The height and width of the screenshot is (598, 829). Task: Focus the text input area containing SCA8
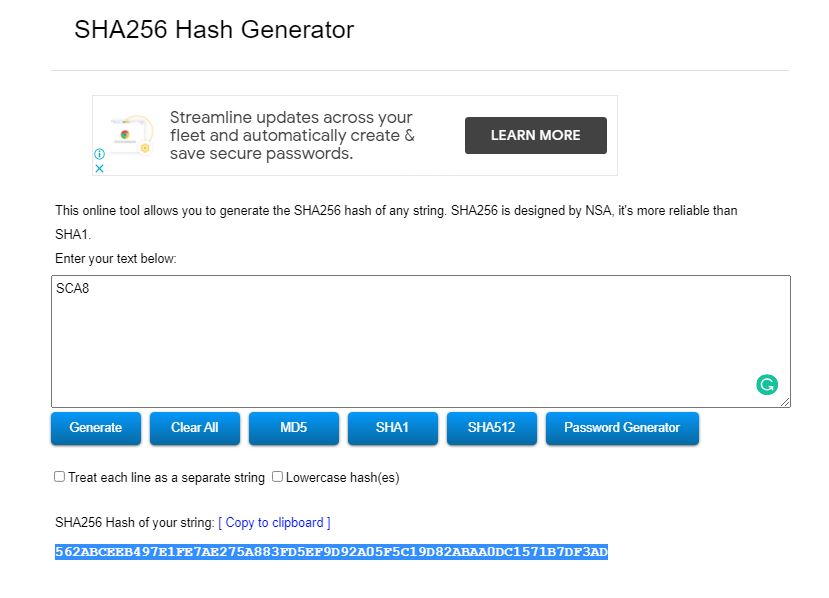pos(421,341)
